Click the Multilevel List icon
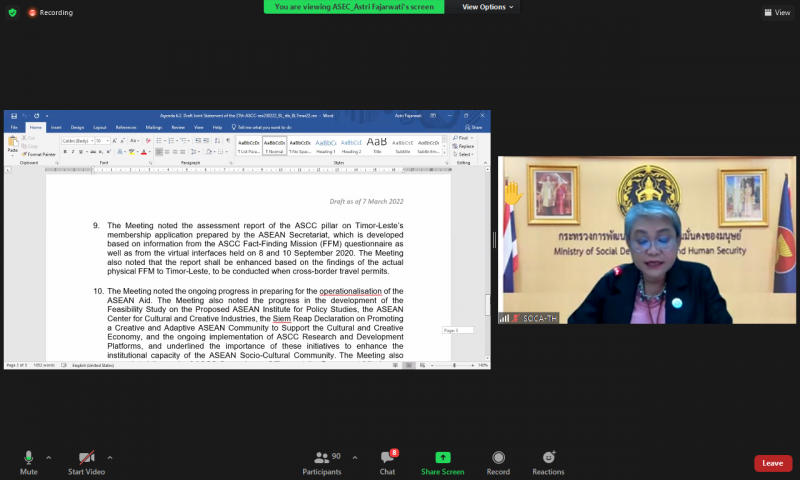Screen dimensions: 800x480 coord(183,140)
